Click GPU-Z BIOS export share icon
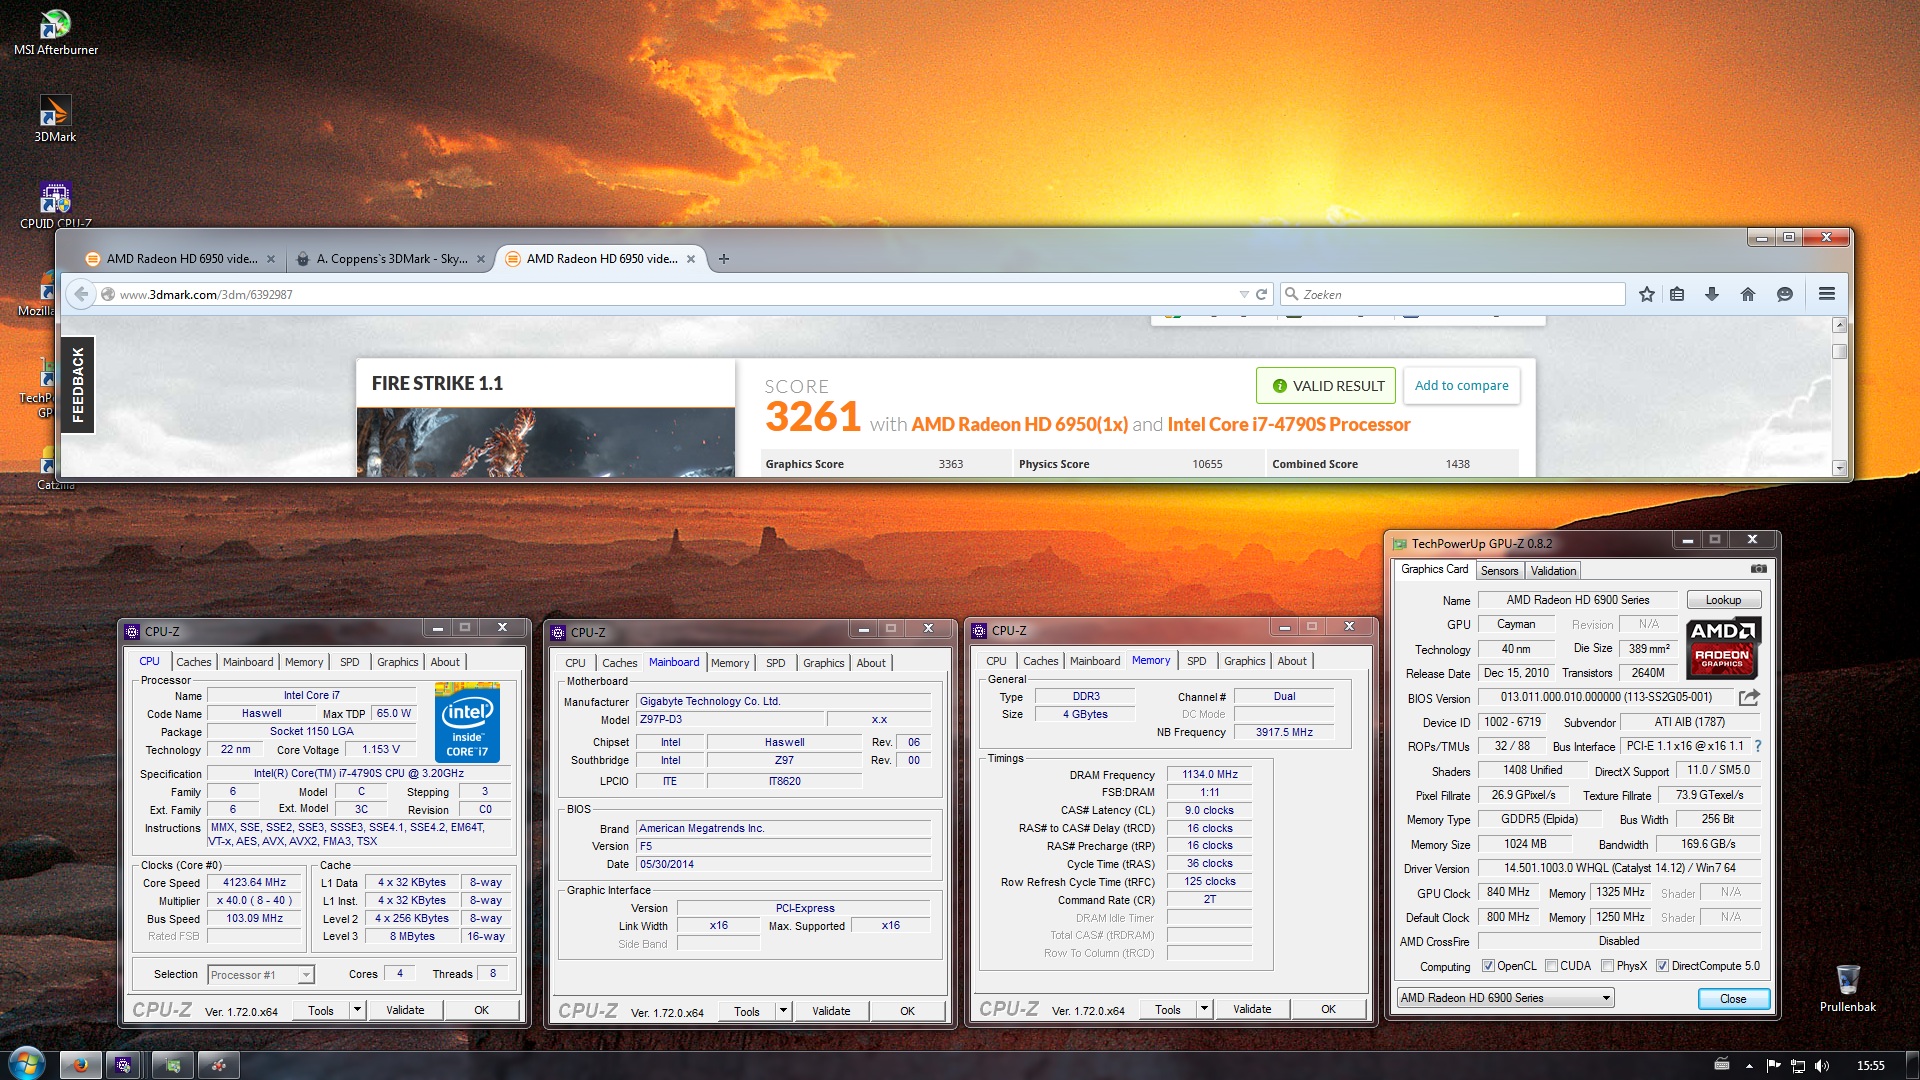The width and height of the screenshot is (1920, 1080). click(x=1748, y=697)
